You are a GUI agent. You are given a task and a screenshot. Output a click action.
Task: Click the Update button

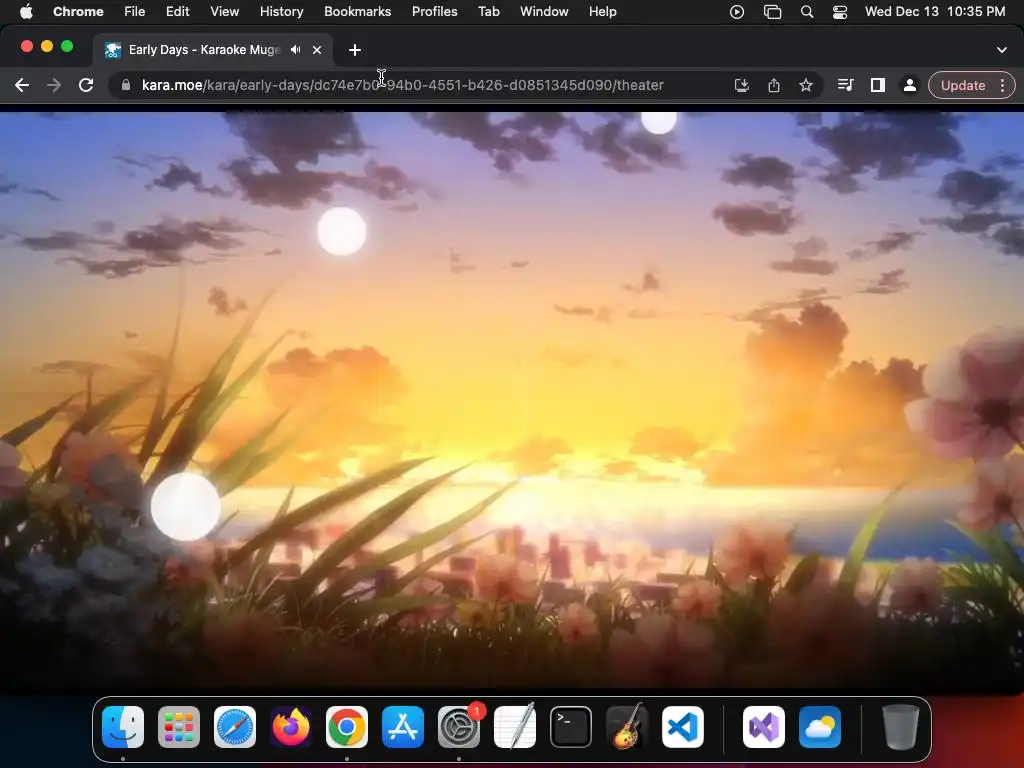tap(963, 85)
